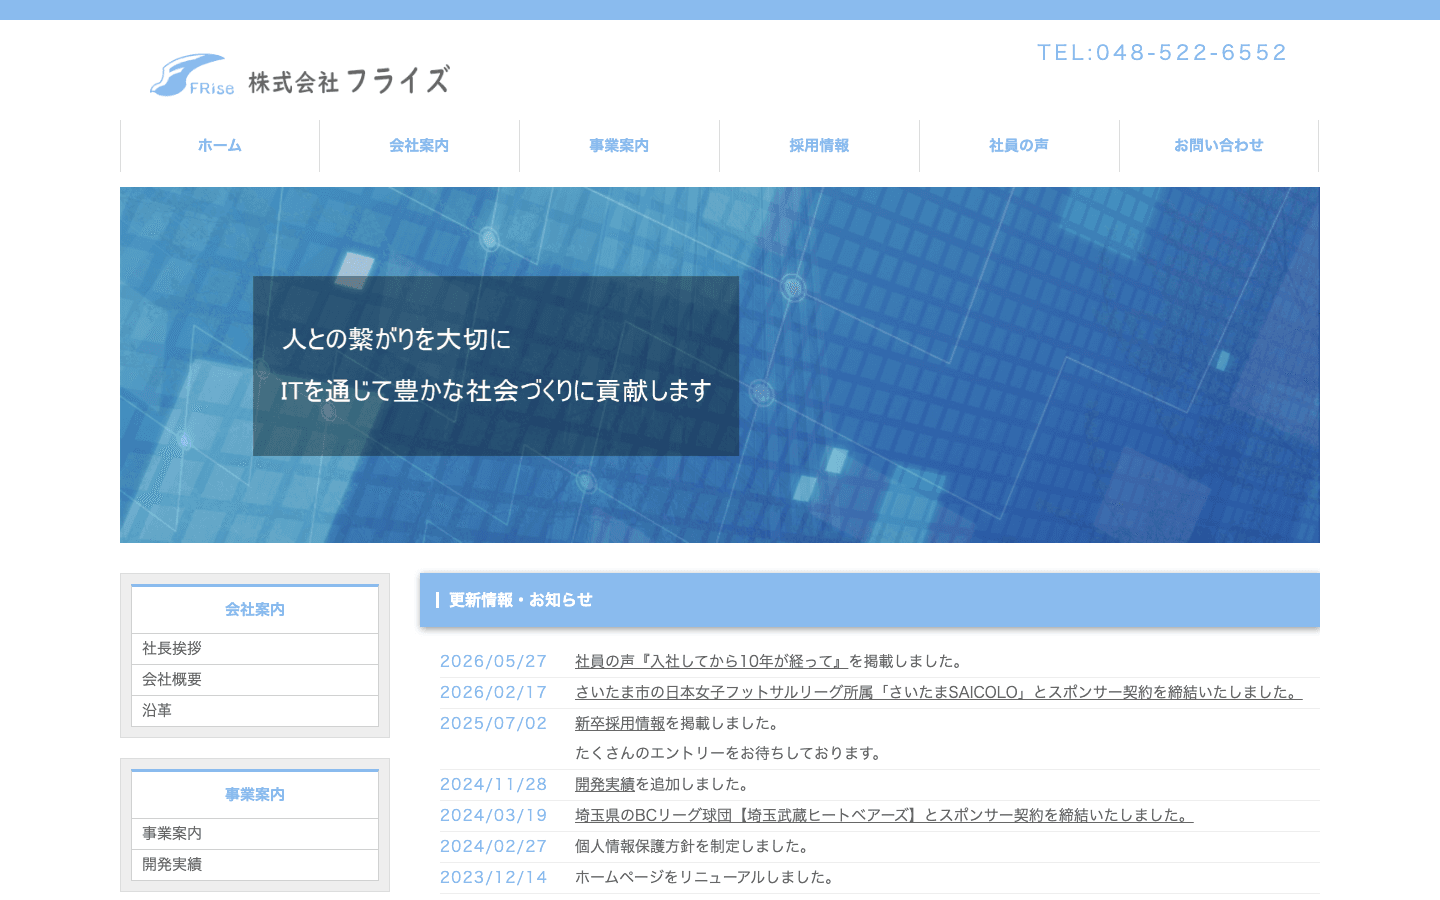Click the banner slogan 人との繋がりを大切に
Screen dimensions: 1440x900
[x=396, y=339]
